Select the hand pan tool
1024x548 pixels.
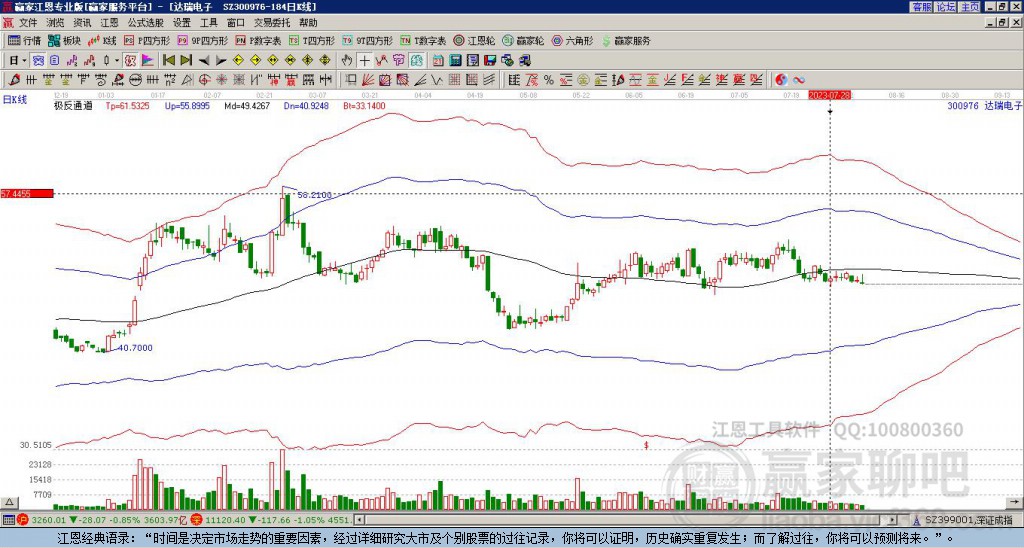coord(347,61)
